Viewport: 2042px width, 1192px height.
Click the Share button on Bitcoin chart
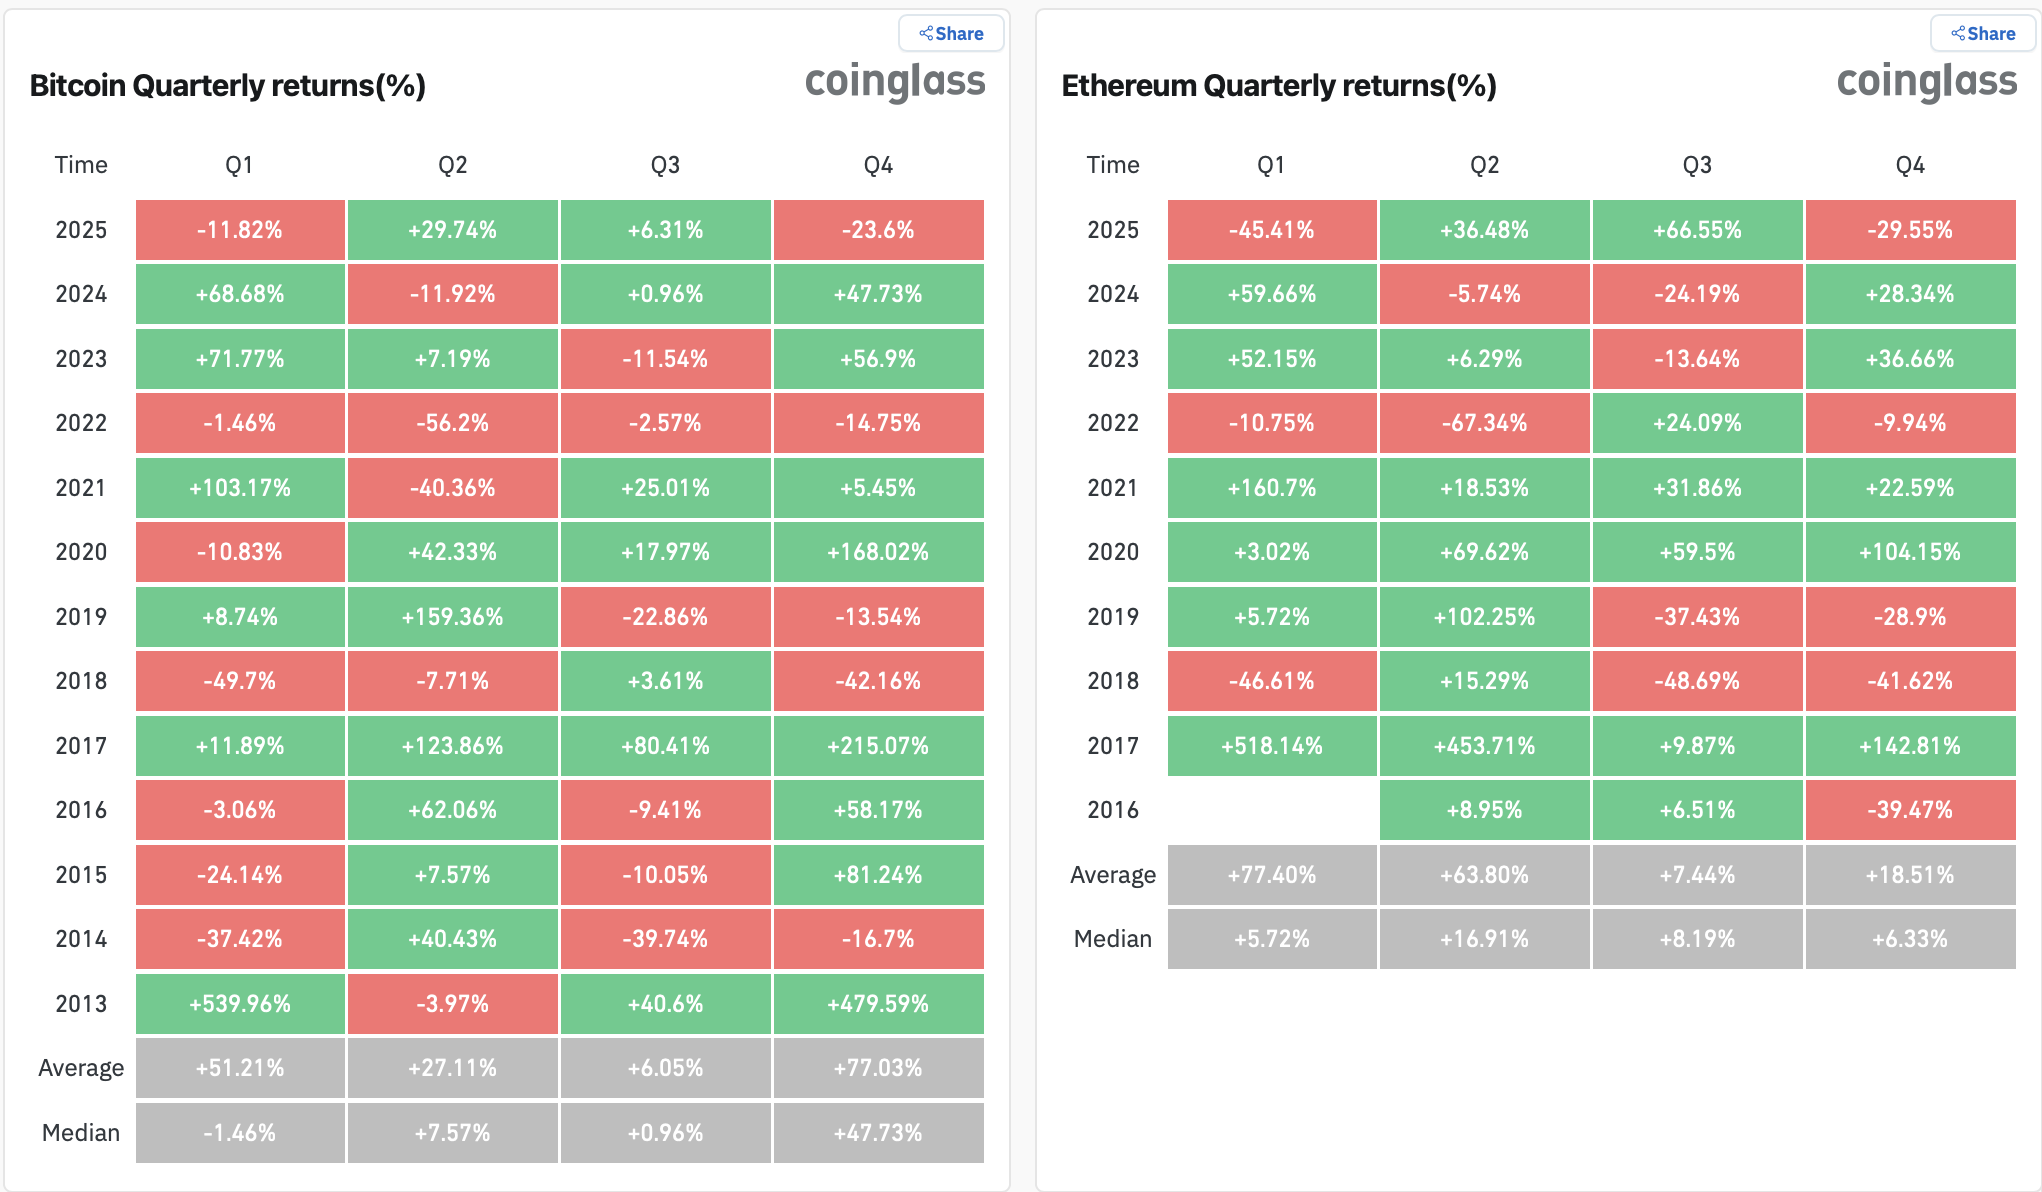pyautogui.click(x=951, y=34)
